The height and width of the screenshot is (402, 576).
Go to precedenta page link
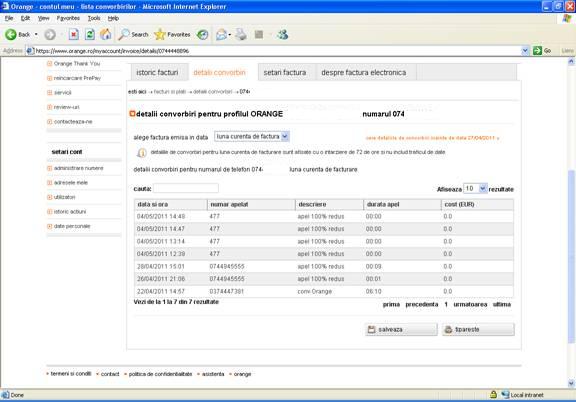tap(422, 304)
